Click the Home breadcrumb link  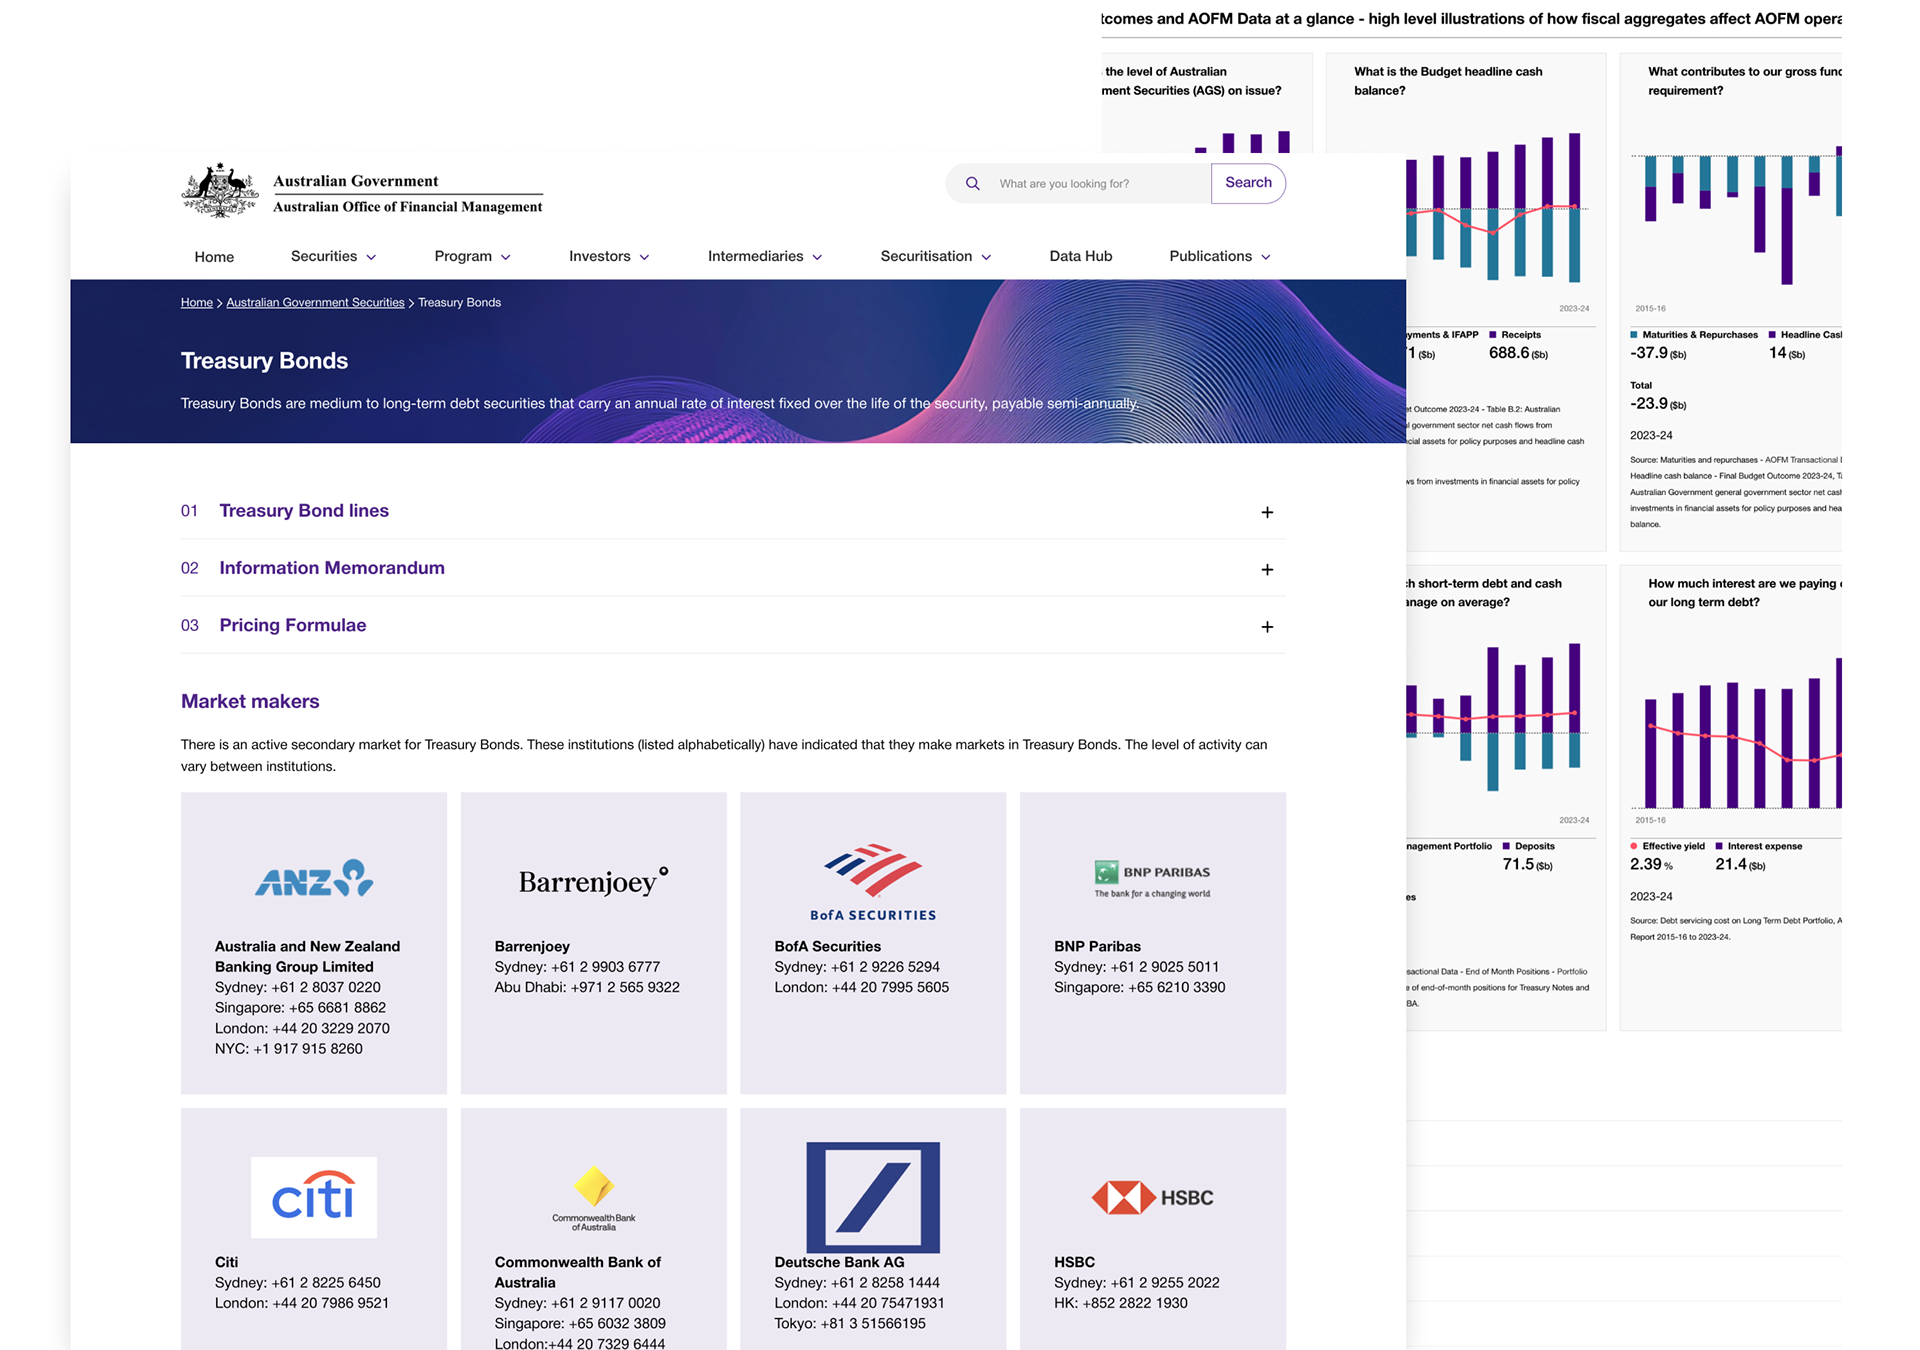point(196,302)
